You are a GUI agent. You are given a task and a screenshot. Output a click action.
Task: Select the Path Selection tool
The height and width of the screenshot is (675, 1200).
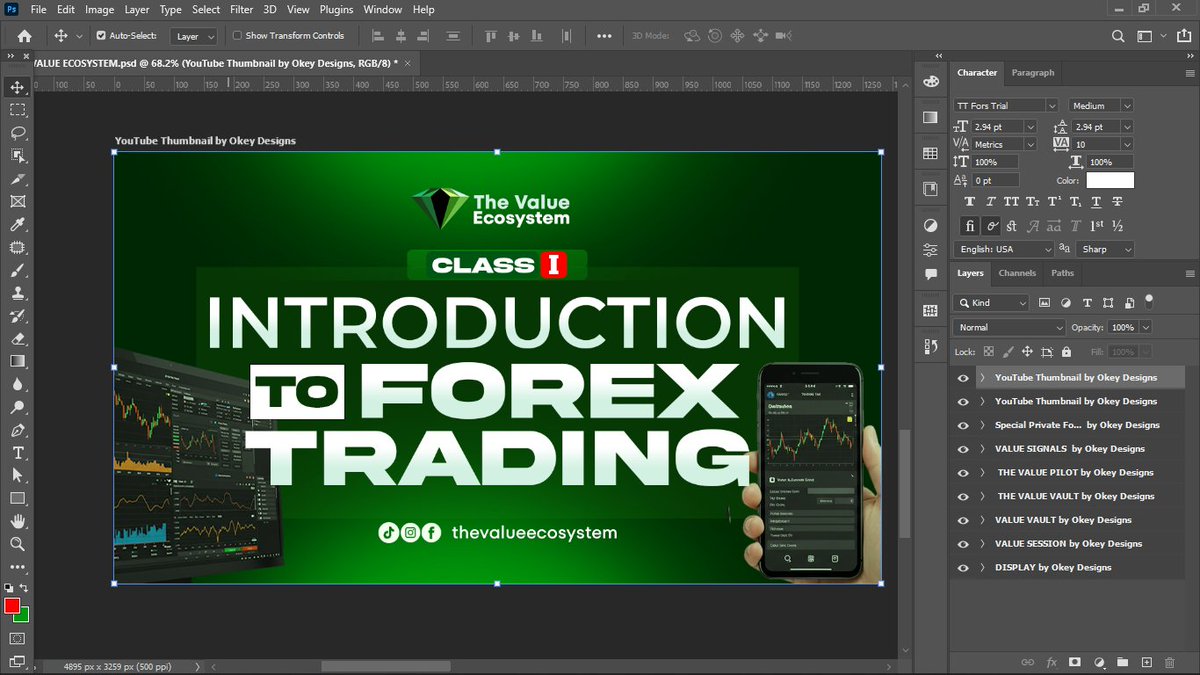(17, 475)
